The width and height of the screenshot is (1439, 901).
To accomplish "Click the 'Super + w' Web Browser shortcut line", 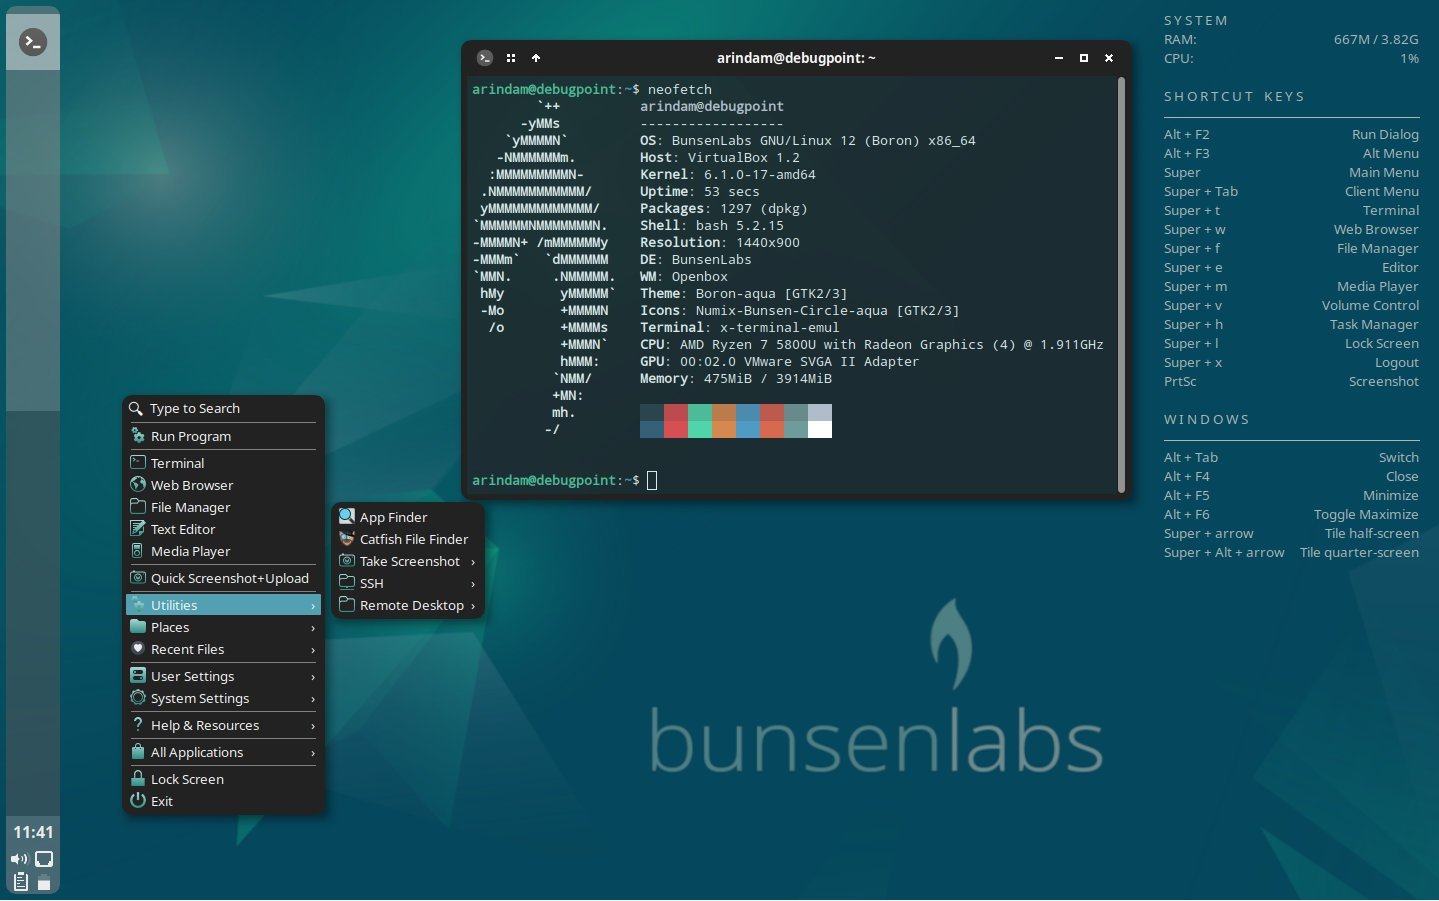I will pos(1291,229).
